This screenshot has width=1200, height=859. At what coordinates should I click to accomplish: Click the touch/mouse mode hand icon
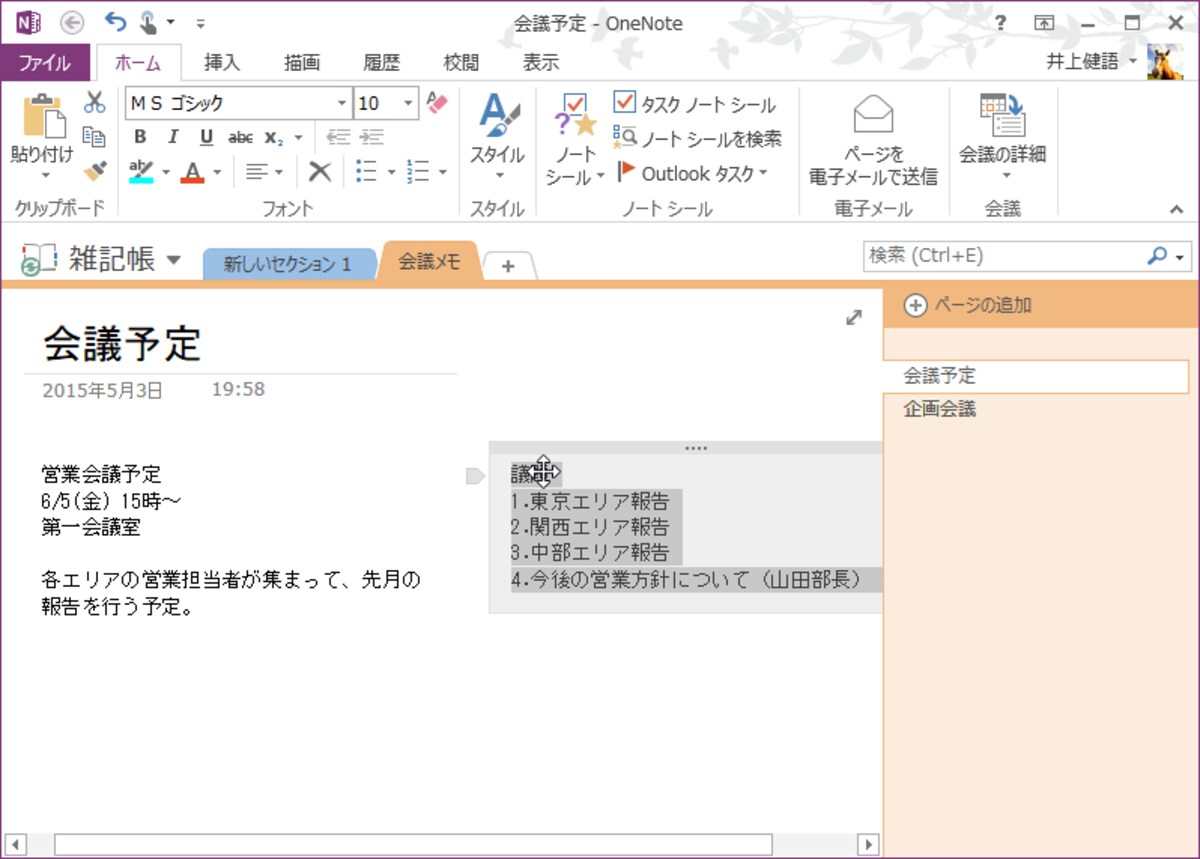coord(148,21)
